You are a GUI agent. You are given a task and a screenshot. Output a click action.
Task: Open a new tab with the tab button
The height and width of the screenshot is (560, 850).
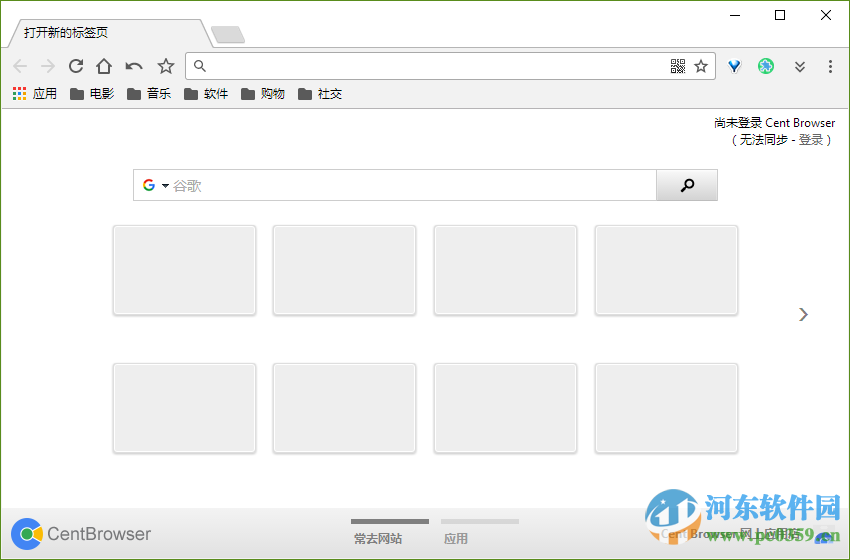coord(228,35)
